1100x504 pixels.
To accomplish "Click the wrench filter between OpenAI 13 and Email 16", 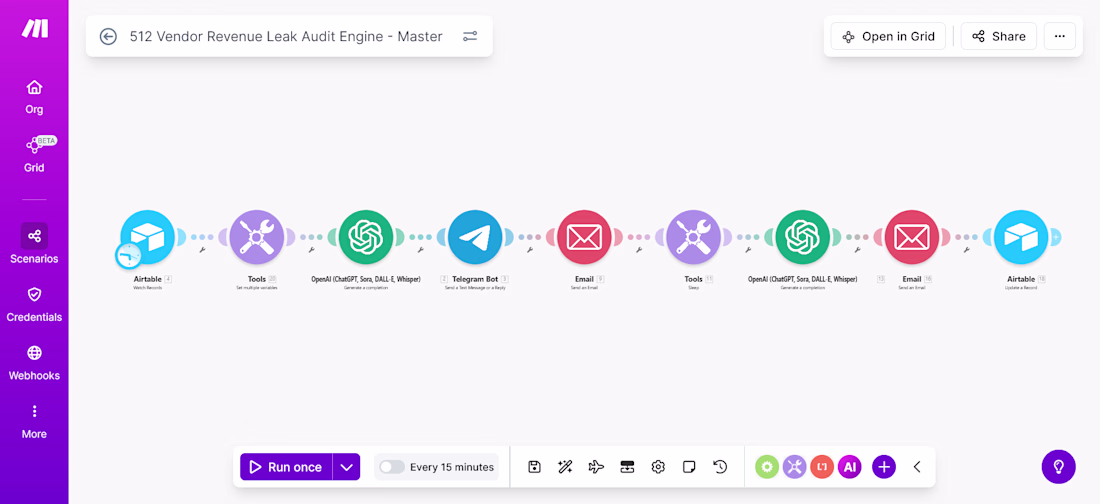I will click(x=857, y=249).
